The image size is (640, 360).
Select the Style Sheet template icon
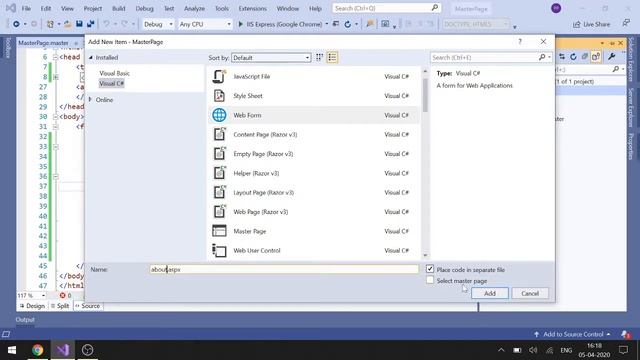[x=219, y=96]
